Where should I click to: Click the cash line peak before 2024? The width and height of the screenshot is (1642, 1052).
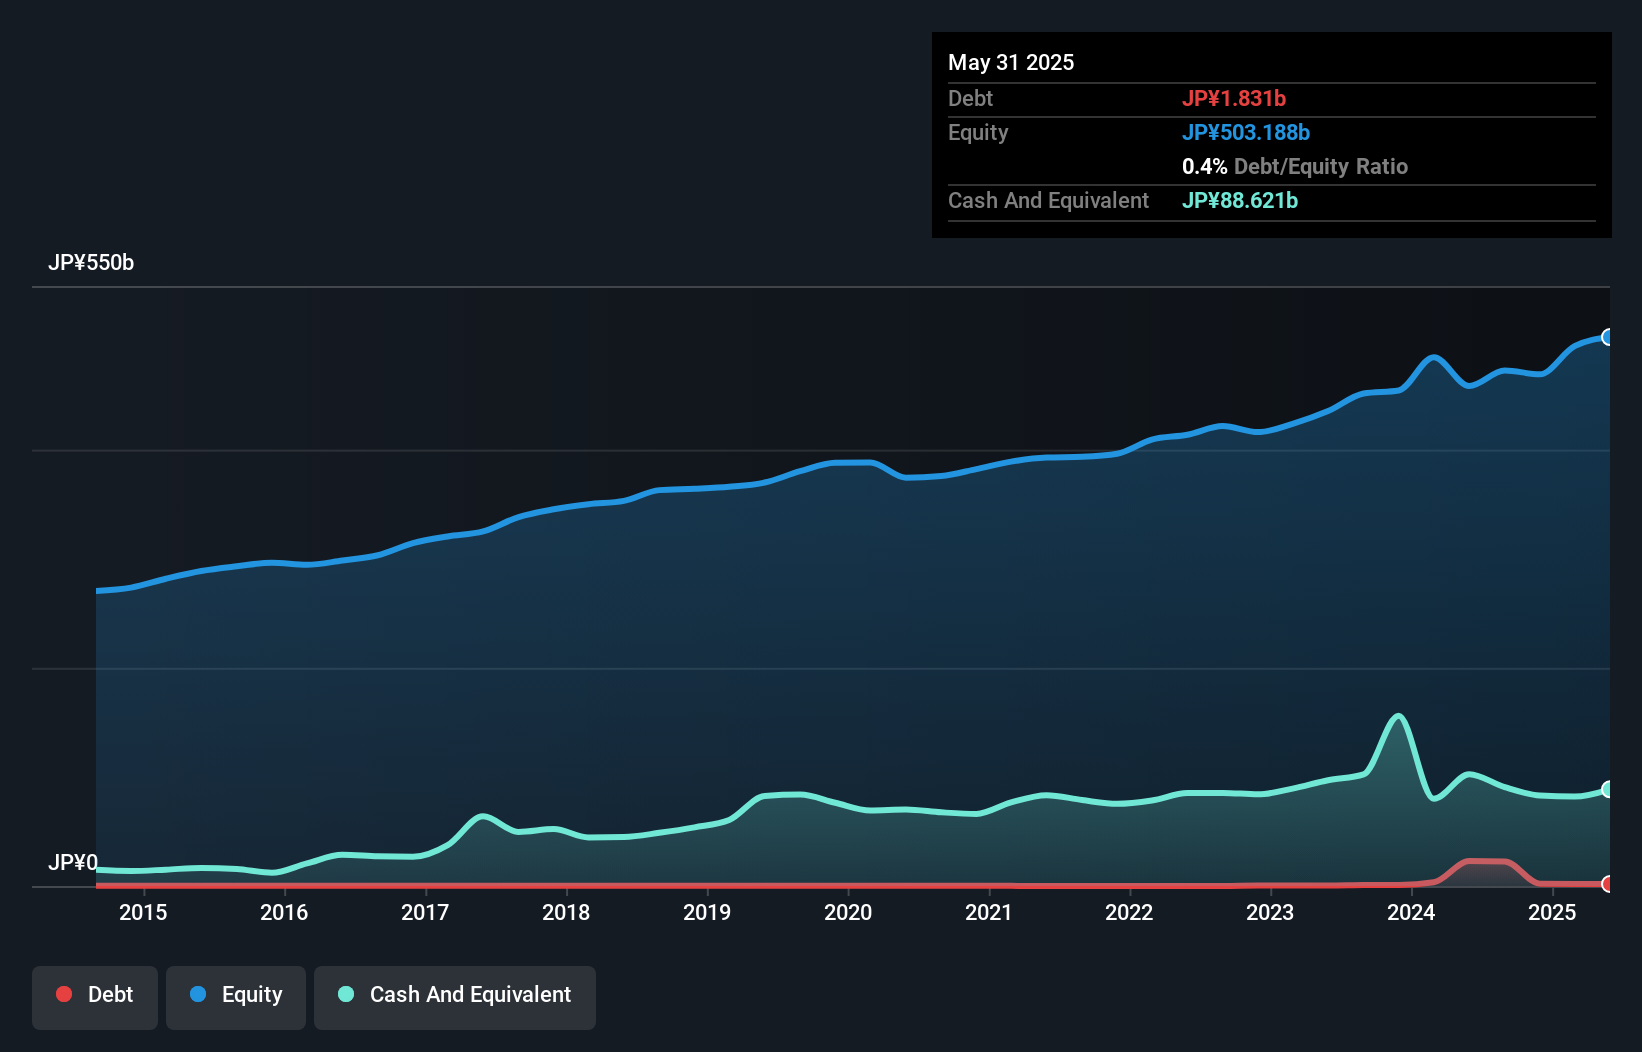click(1398, 716)
